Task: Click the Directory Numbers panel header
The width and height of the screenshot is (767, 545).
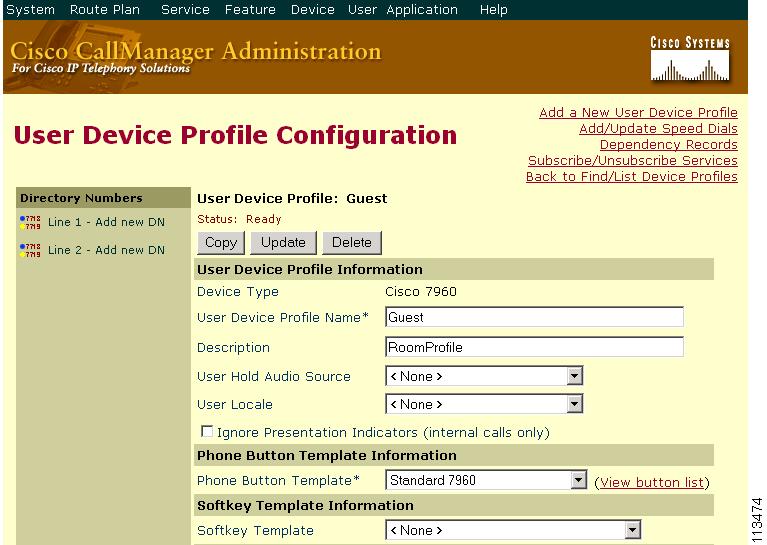Action: [103, 198]
